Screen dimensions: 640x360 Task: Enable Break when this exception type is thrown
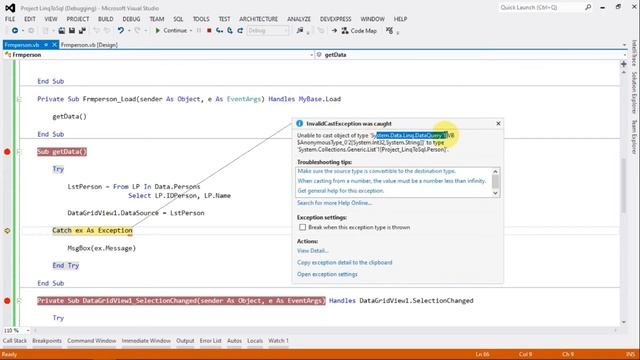[x=302, y=227]
